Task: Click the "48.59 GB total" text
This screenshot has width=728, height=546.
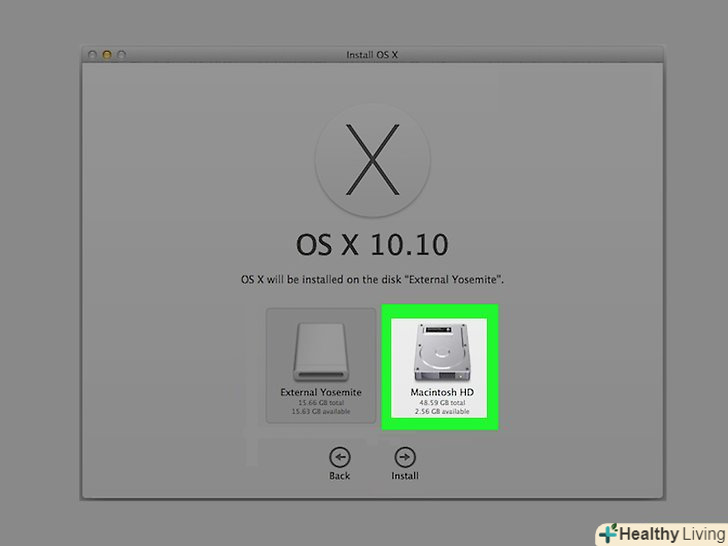Action: 442,403
